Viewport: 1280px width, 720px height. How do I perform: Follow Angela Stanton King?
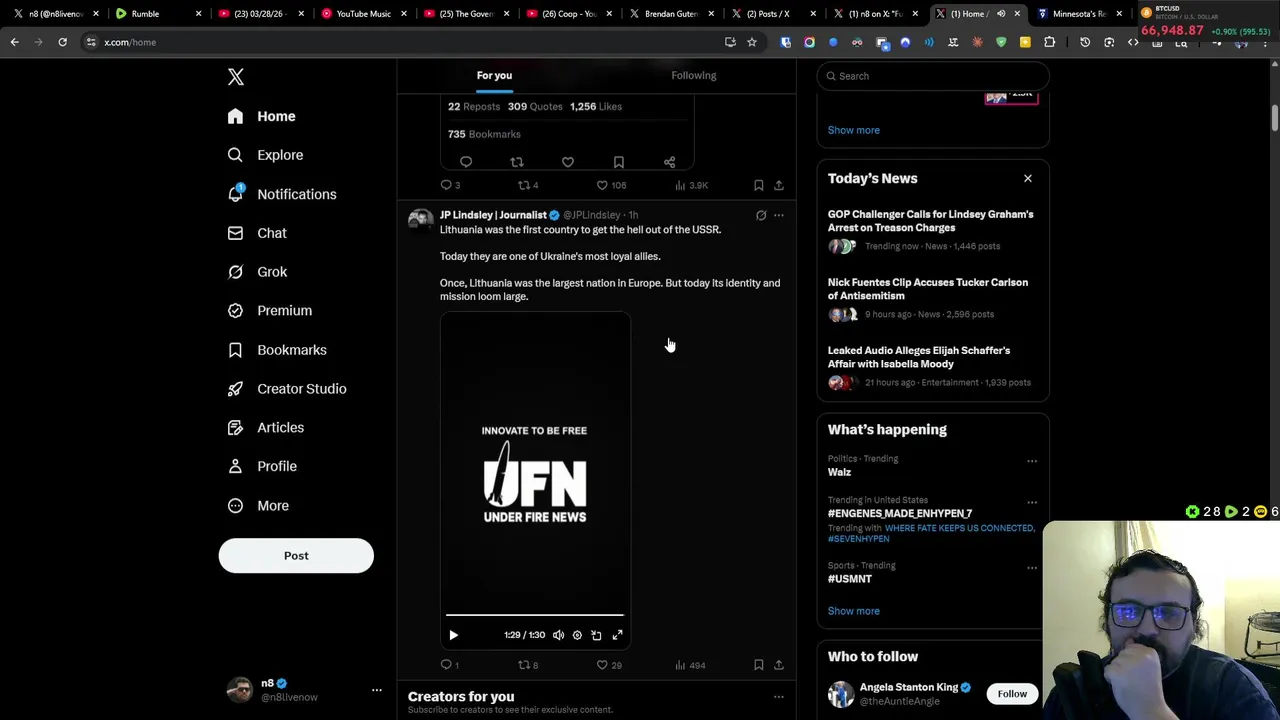(x=1011, y=694)
